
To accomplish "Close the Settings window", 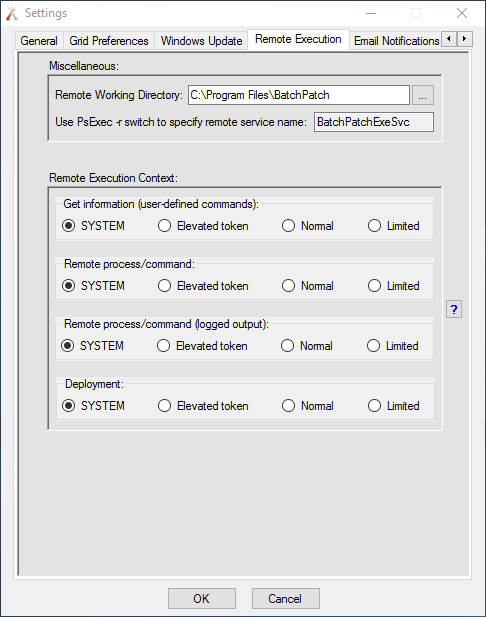I will coord(462,13).
